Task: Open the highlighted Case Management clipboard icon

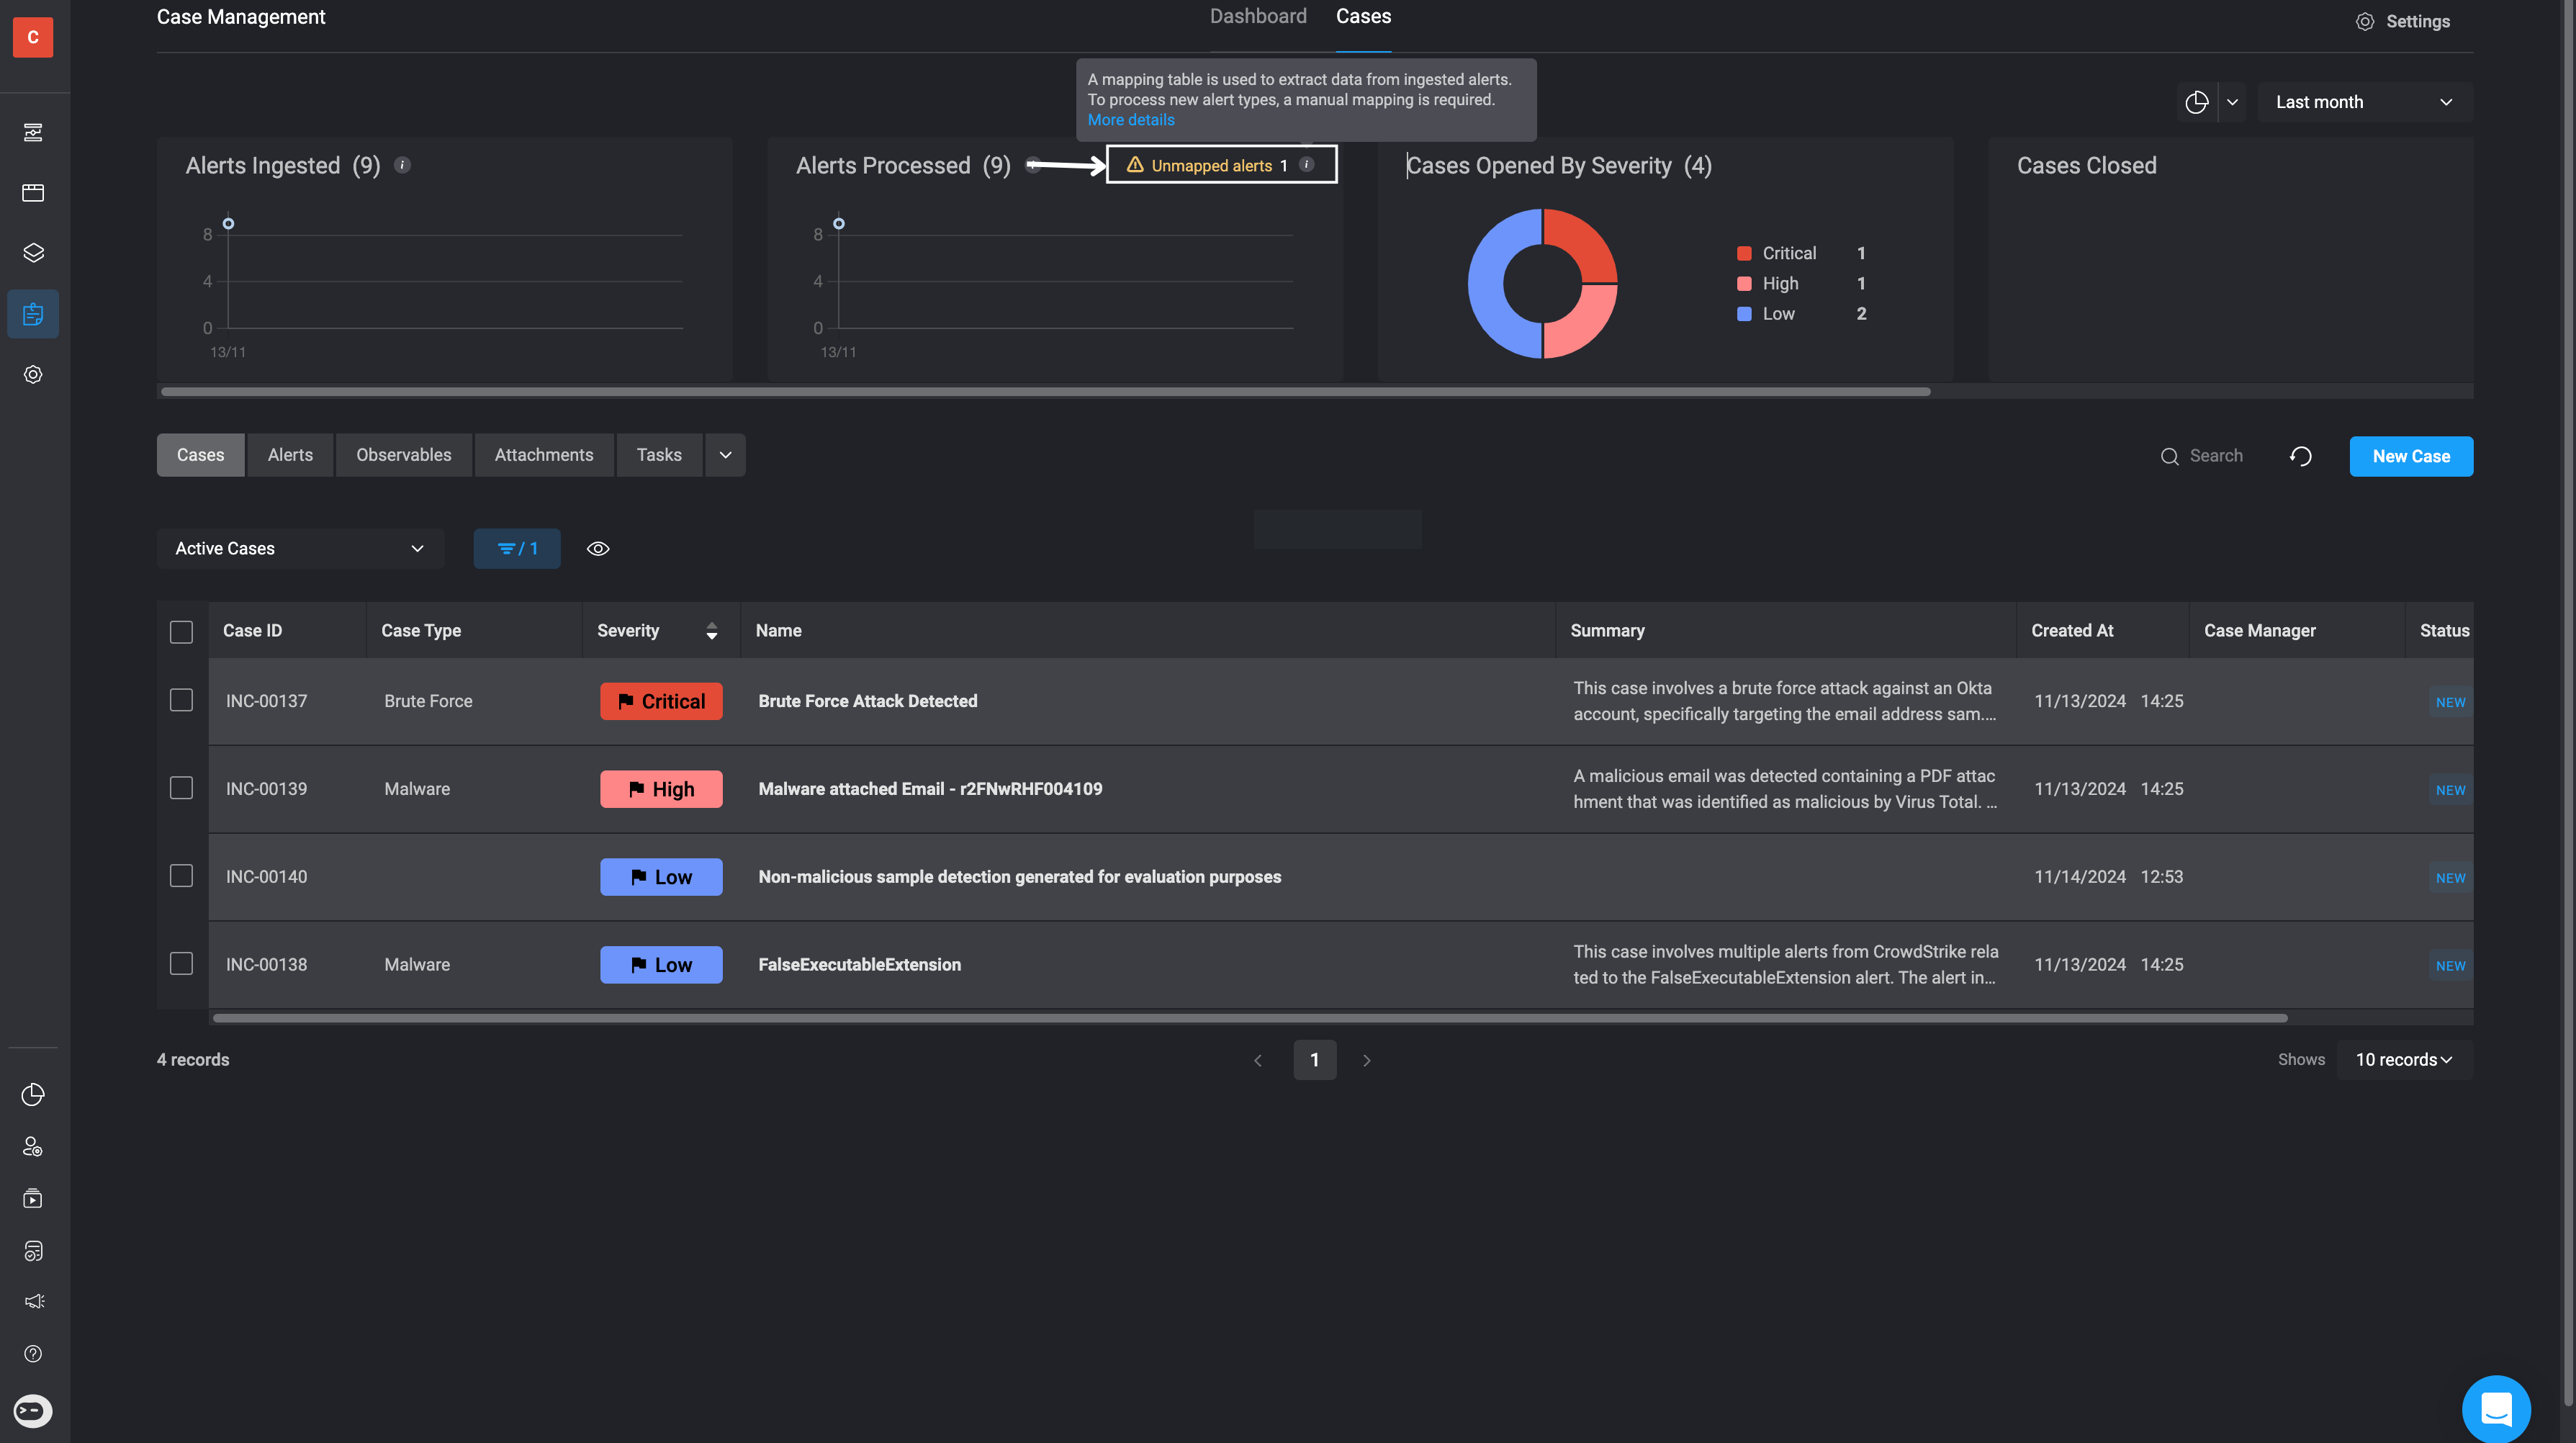Action: click(33, 314)
